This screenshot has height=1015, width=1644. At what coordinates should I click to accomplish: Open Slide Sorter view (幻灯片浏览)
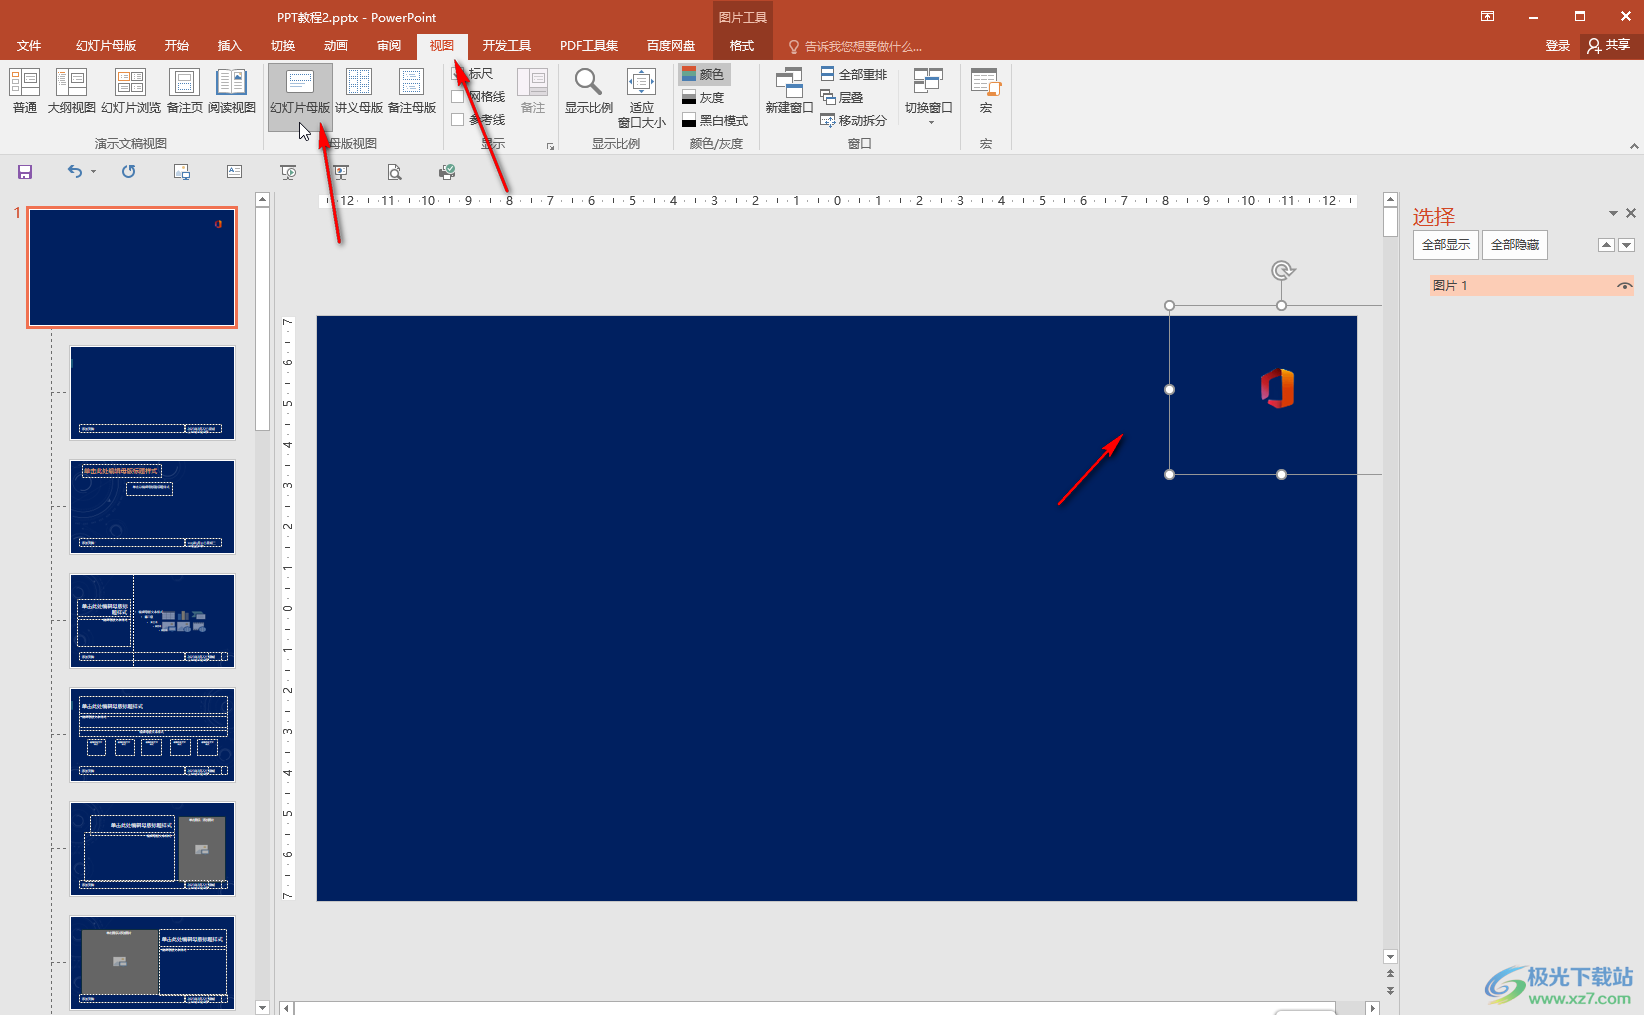tap(131, 91)
